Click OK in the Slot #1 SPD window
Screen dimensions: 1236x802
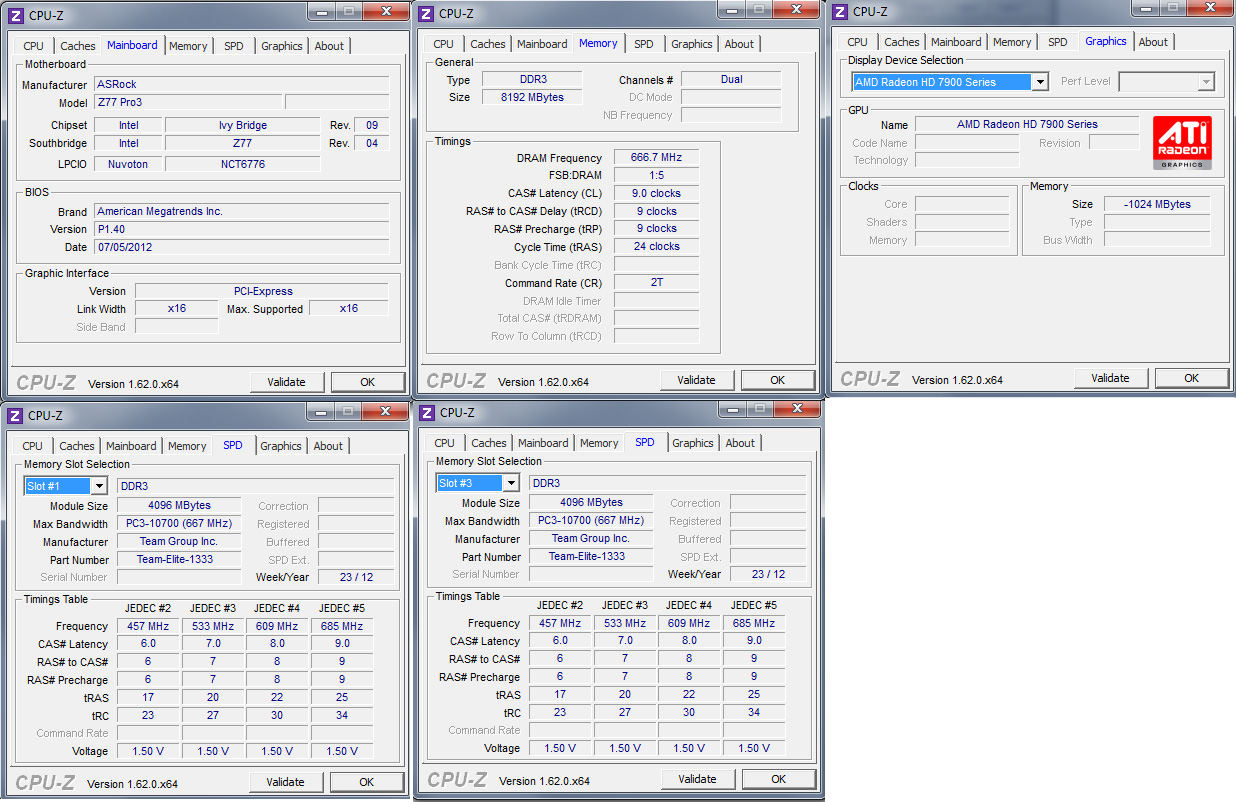[x=367, y=782]
